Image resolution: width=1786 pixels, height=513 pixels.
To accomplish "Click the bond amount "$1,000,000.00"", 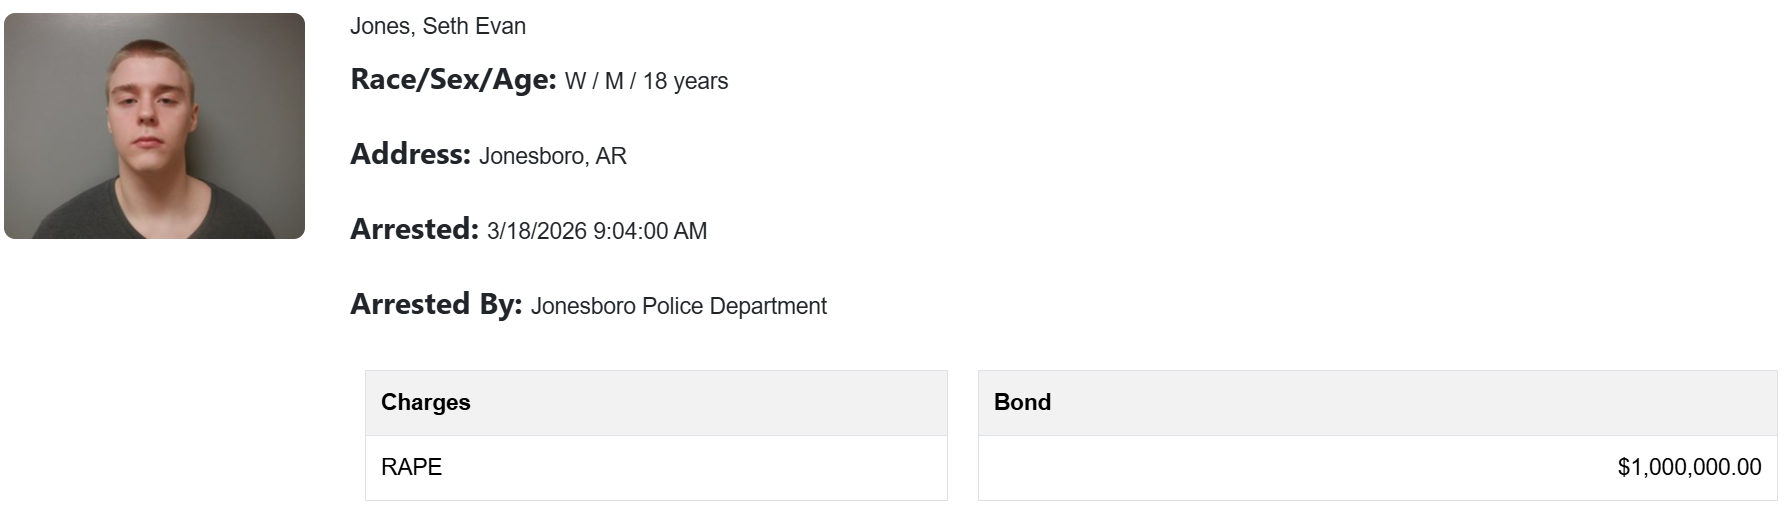I will click(1689, 467).
